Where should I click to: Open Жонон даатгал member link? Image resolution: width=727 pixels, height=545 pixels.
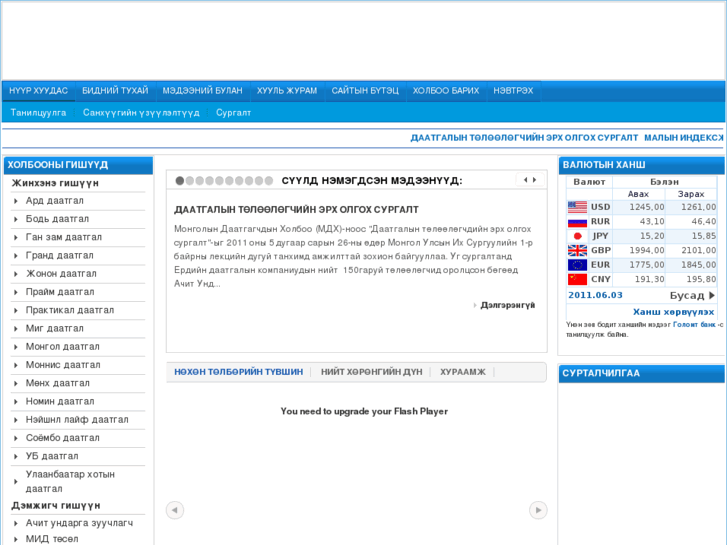coord(61,274)
